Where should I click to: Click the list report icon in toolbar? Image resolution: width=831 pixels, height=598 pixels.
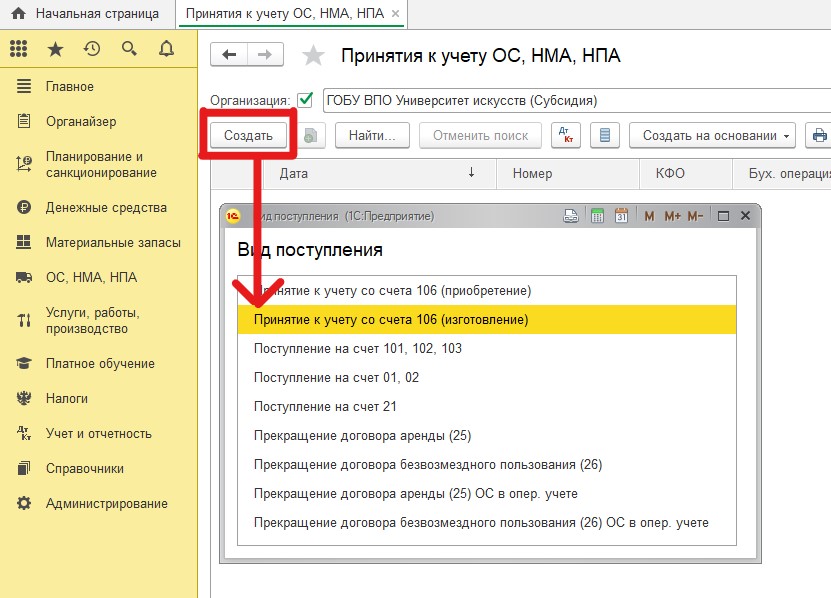pyautogui.click(x=605, y=135)
